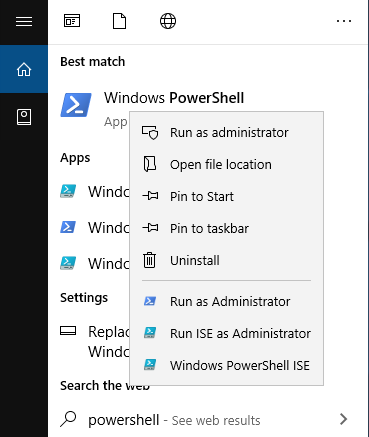Launch Windows PowerShell ISE from the menu
This screenshot has width=369, height=437.
point(226,366)
